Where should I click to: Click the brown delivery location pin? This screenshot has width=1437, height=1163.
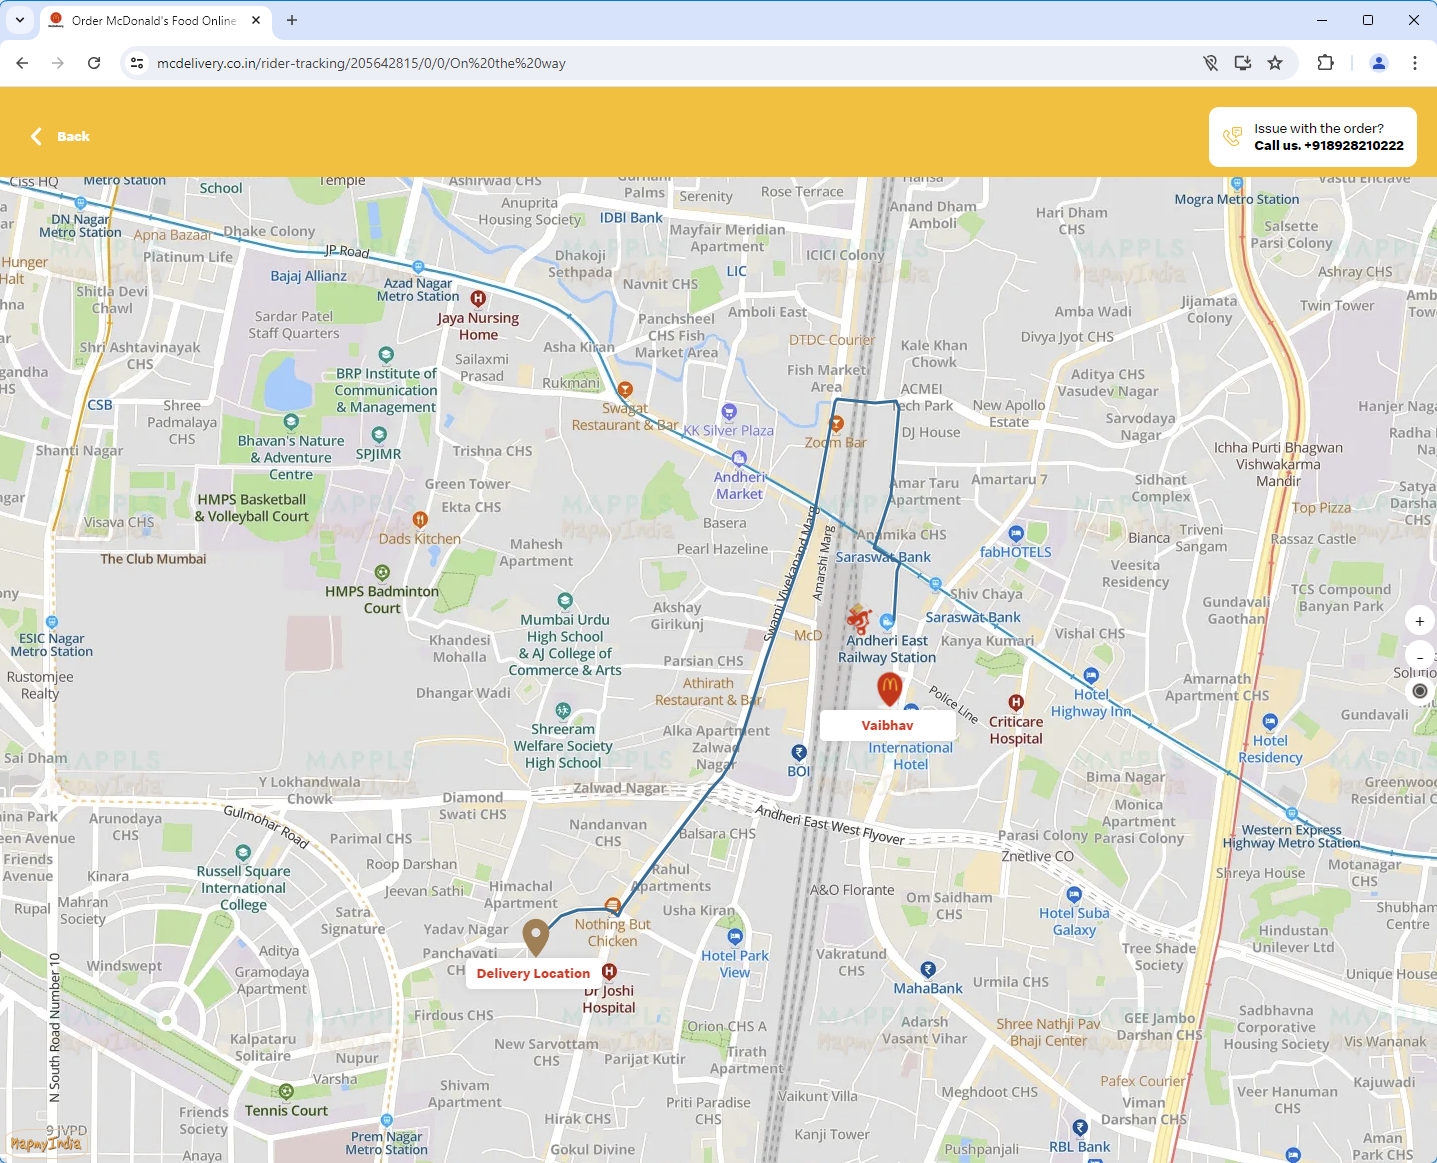[x=536, y=938]
